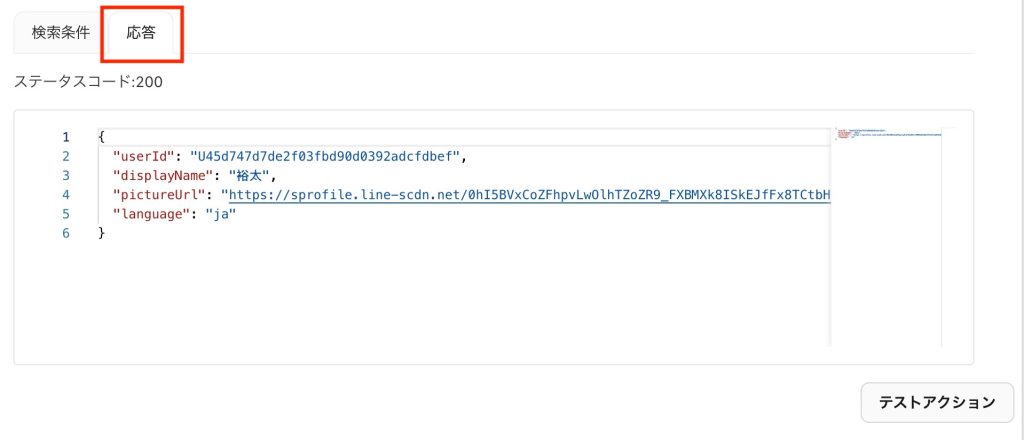Click line number 5 in the gutter
Image resolution: width=1024 pixels, height=440 pixels.
[65, 214]
